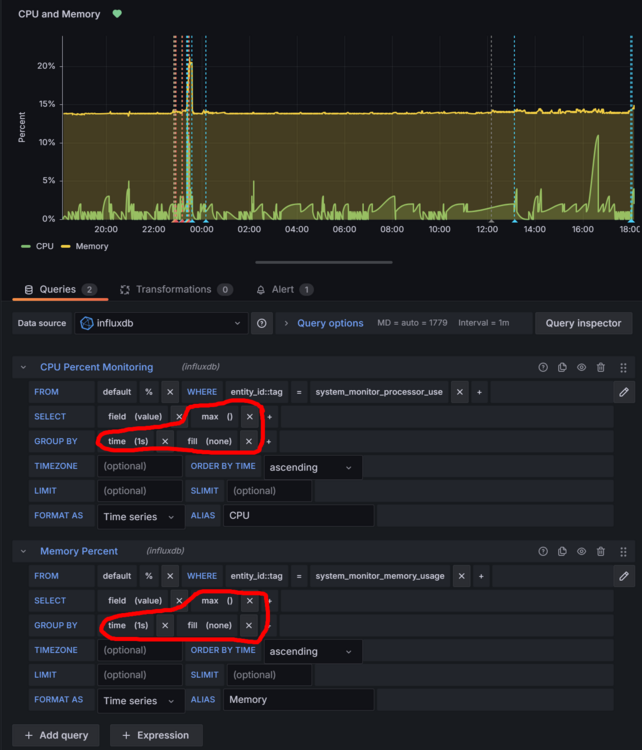This screenshot has width=642, height=750.
Task: Hide the Memory Percent query
Action: [x=581, y=551]
